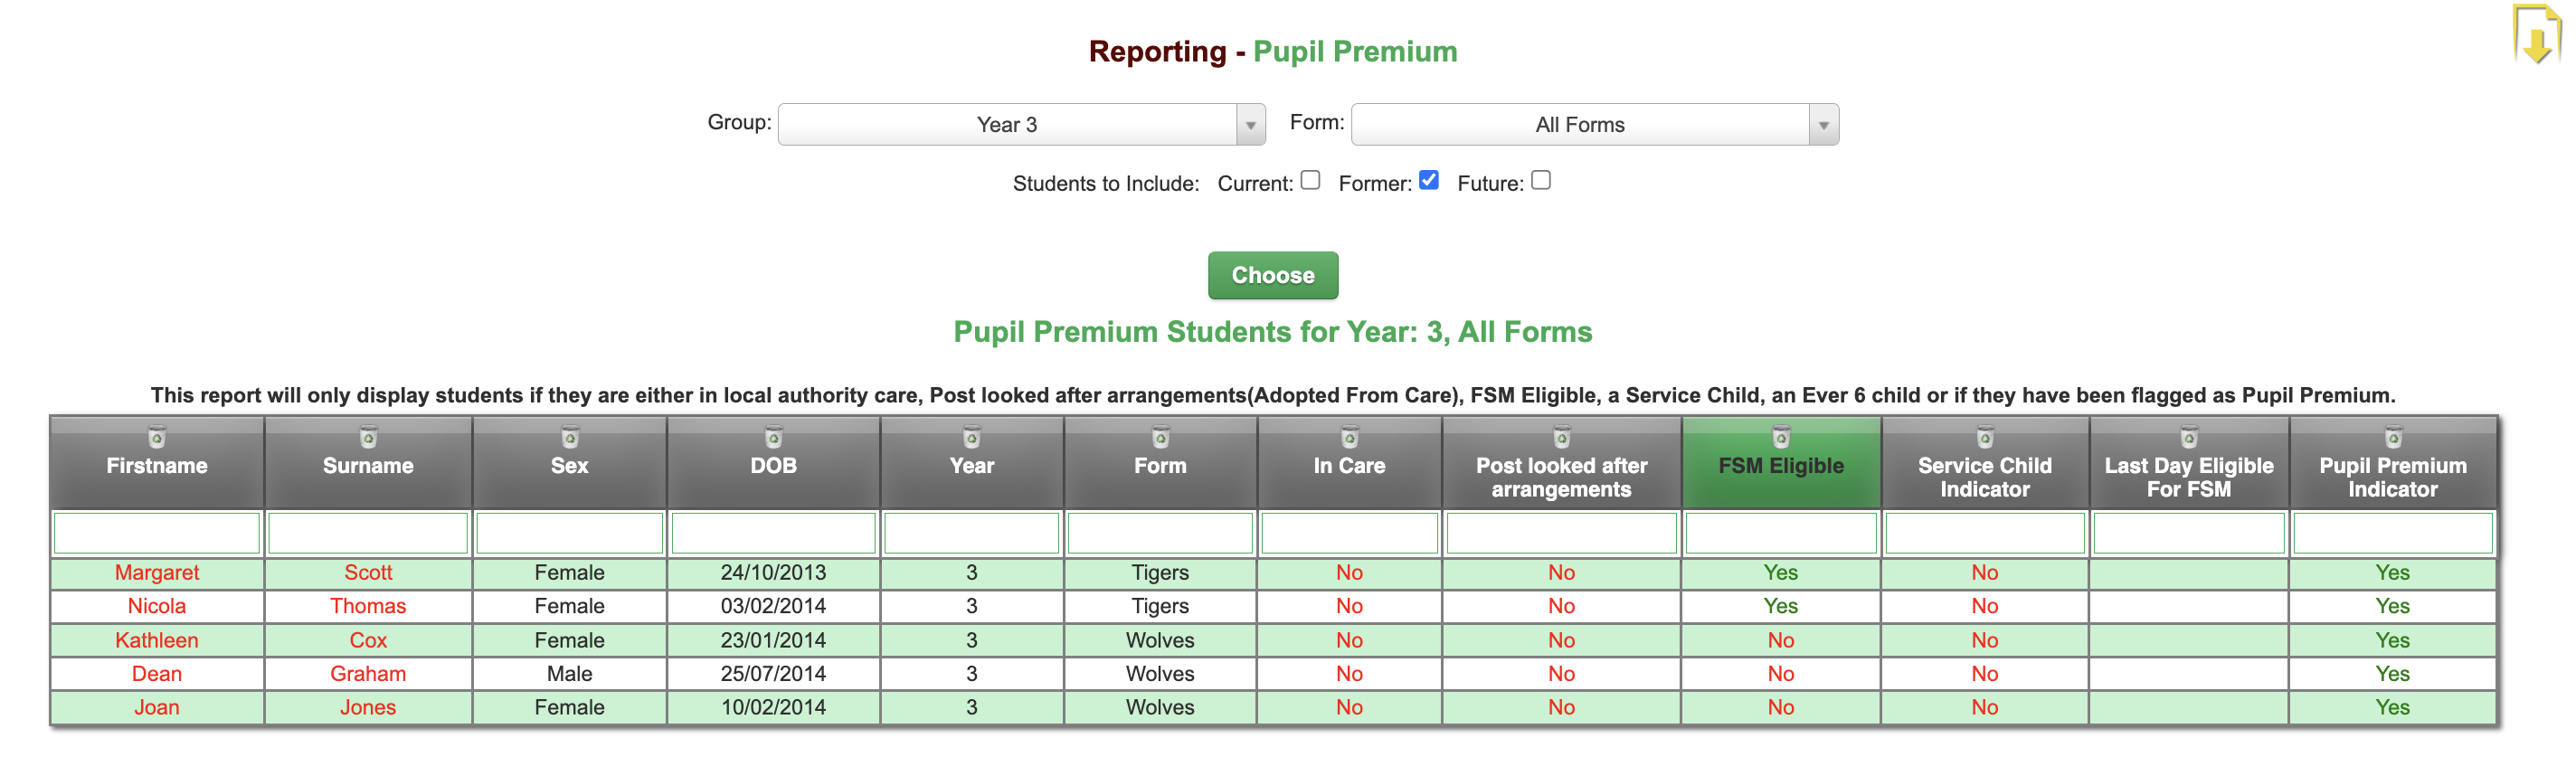The height and width of the screenshot is (776, 2576).
Task: Remove the In Care column via bin icon
Action: click(1349, 437)
